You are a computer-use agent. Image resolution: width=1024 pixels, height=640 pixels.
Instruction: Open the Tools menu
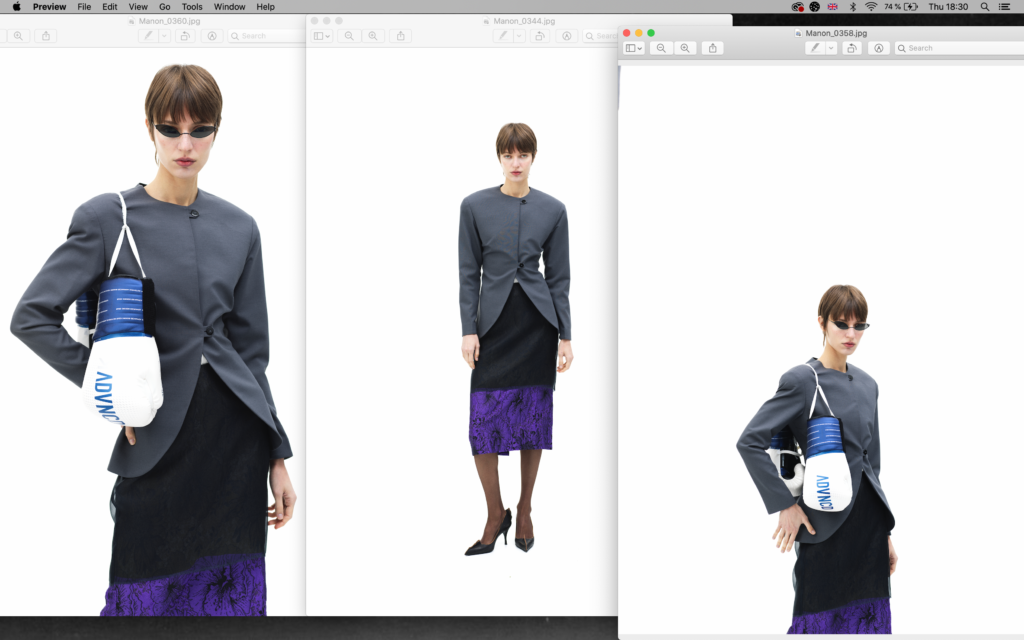click(192, 7)
